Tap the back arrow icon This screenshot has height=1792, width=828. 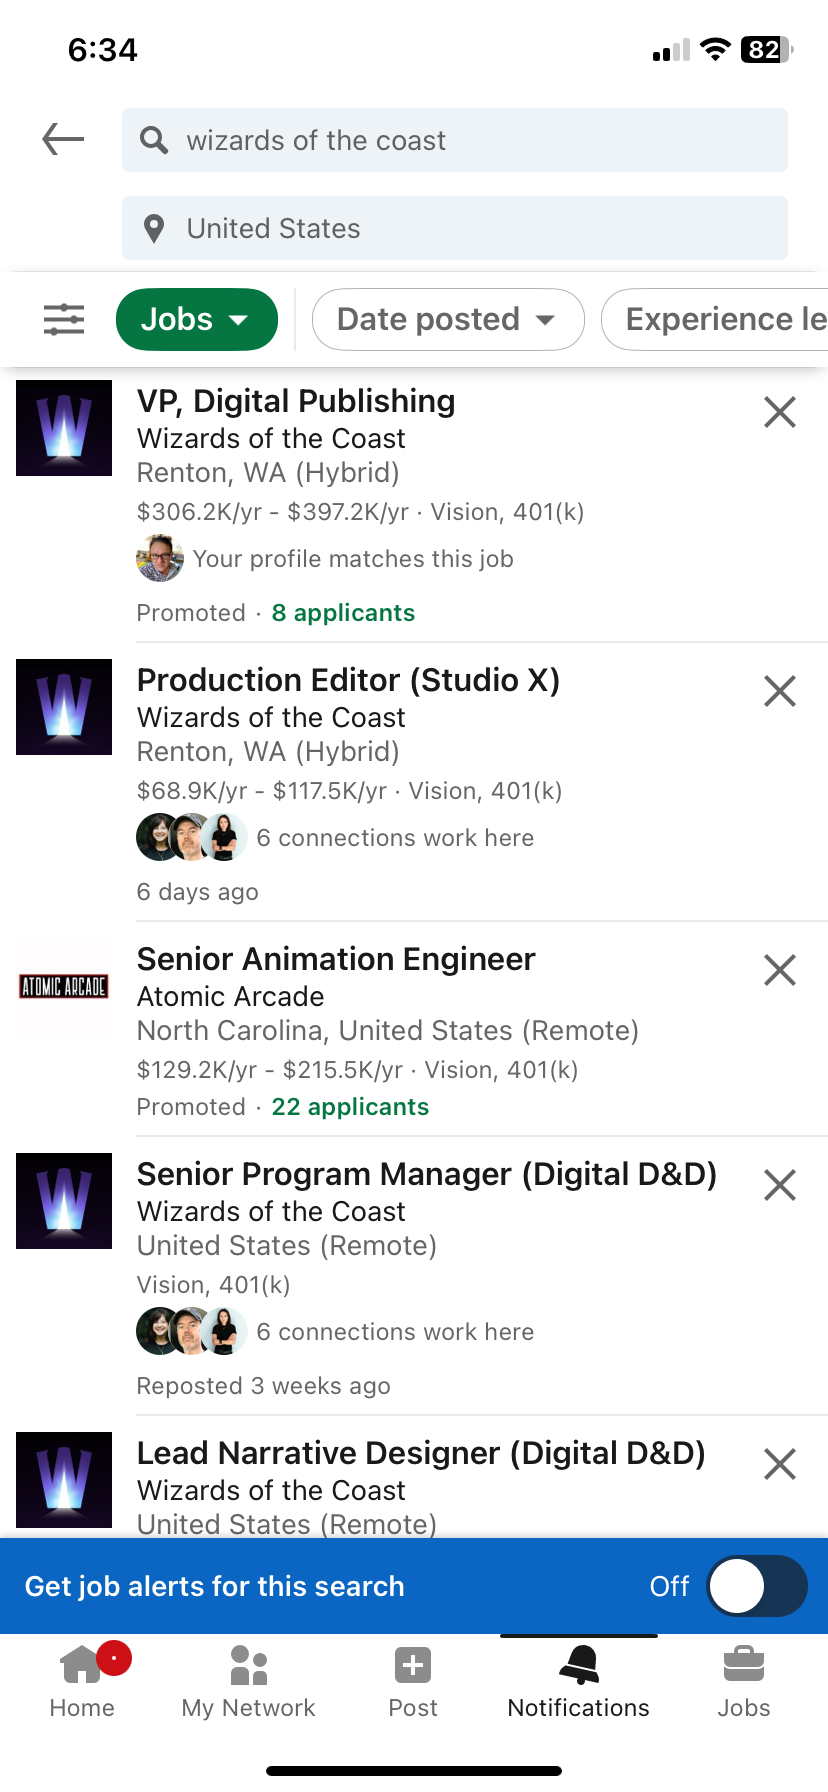click(x=63, y=139)
